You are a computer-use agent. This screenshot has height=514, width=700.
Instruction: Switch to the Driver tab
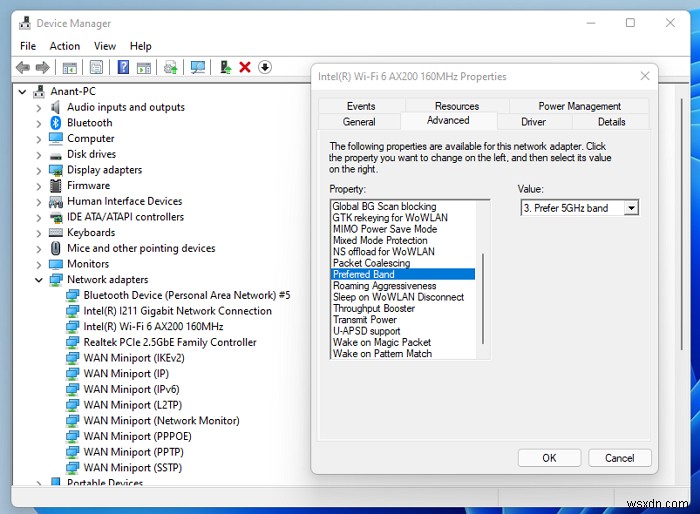(x=533, y=122)
